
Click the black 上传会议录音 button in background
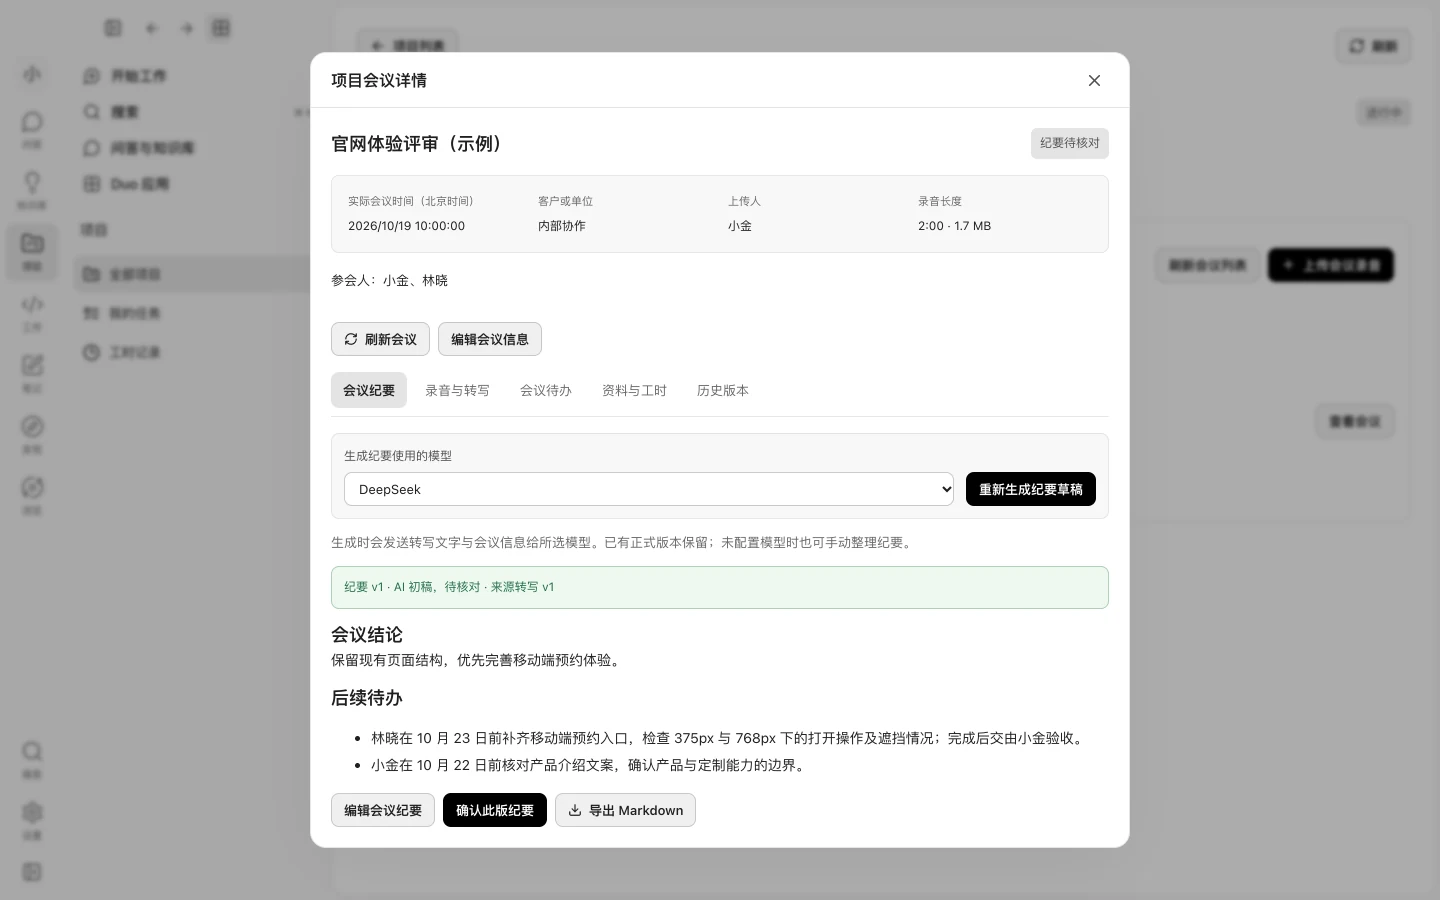pos(1331,265)
